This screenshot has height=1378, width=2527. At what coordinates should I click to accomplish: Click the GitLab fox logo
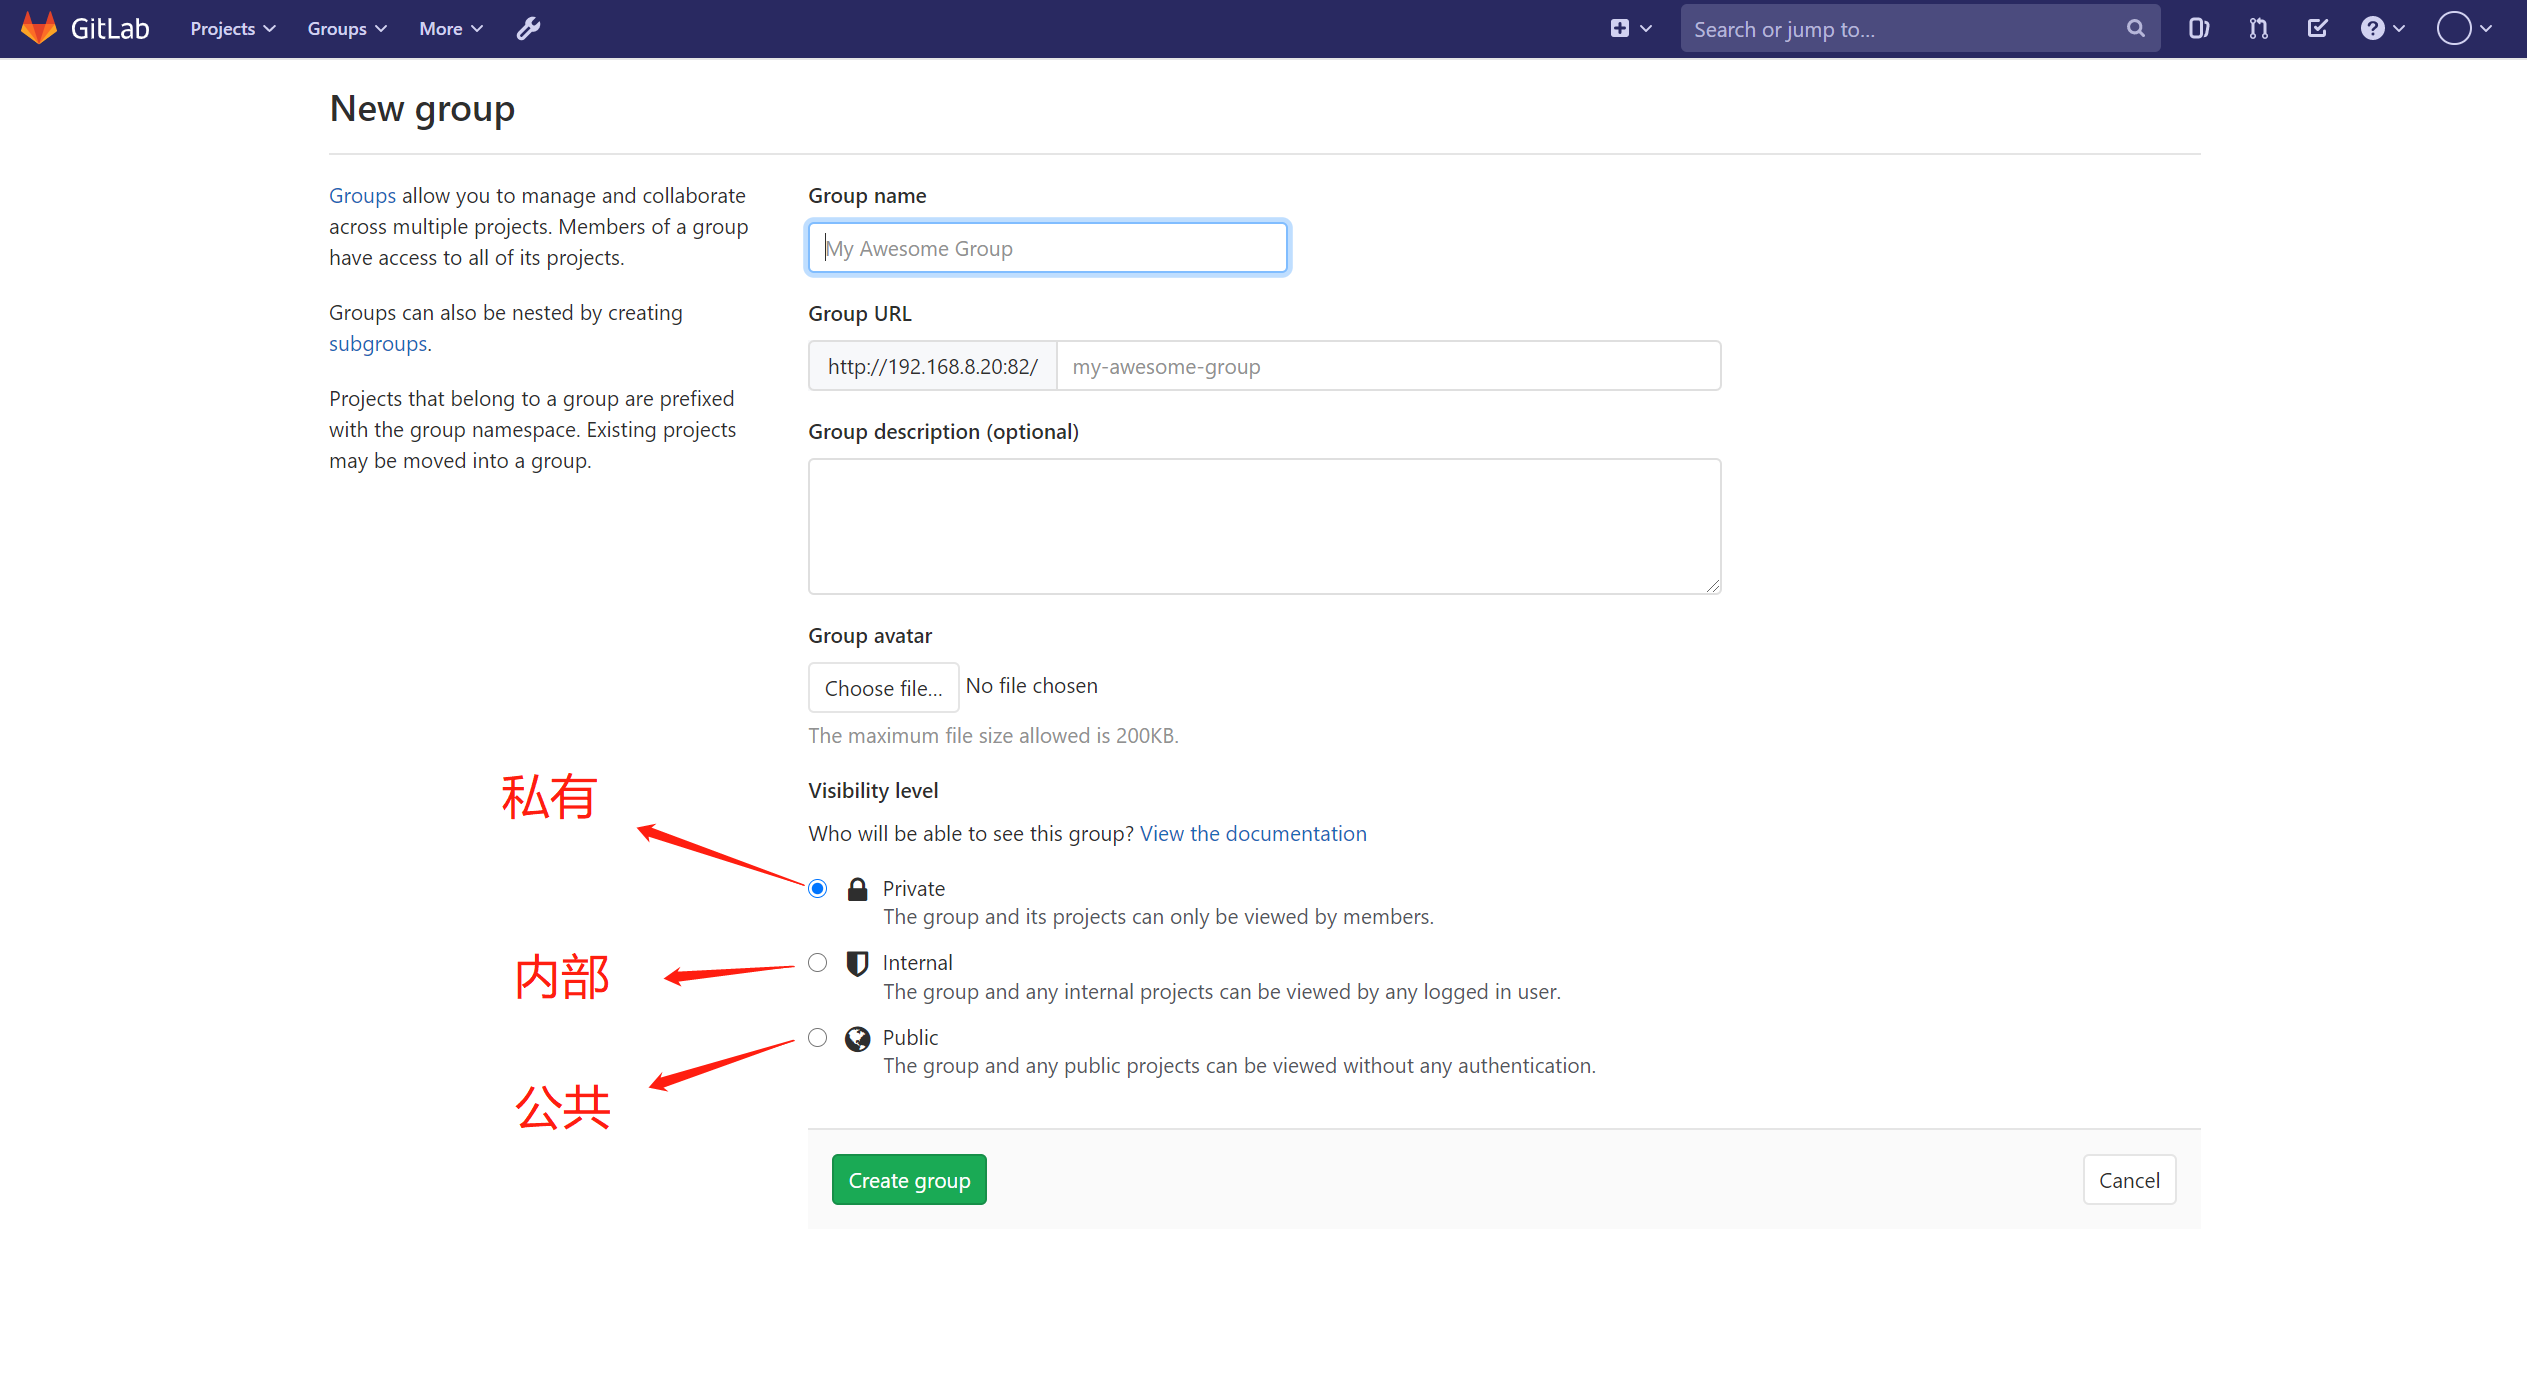click(39, 28)
